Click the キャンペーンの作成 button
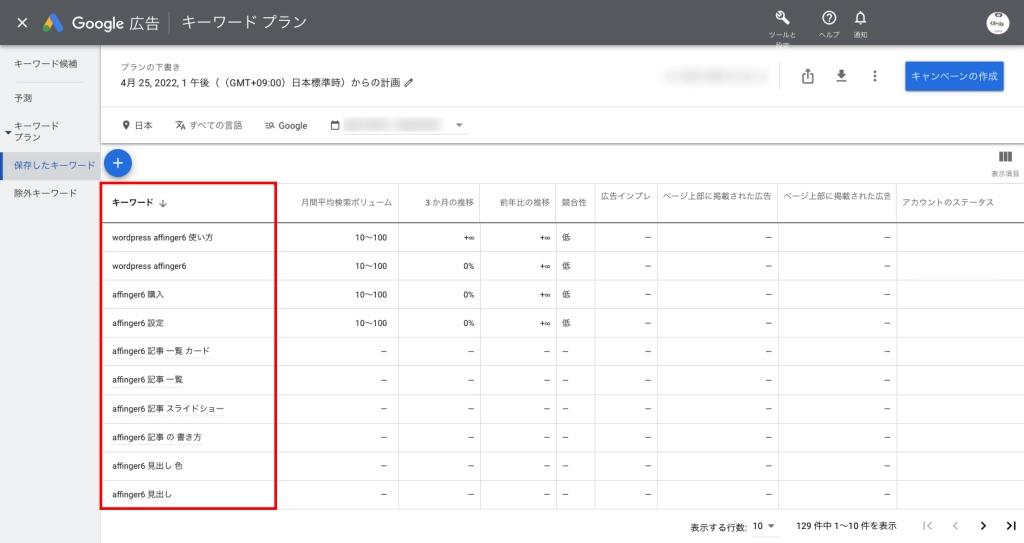 coord(954,76)
